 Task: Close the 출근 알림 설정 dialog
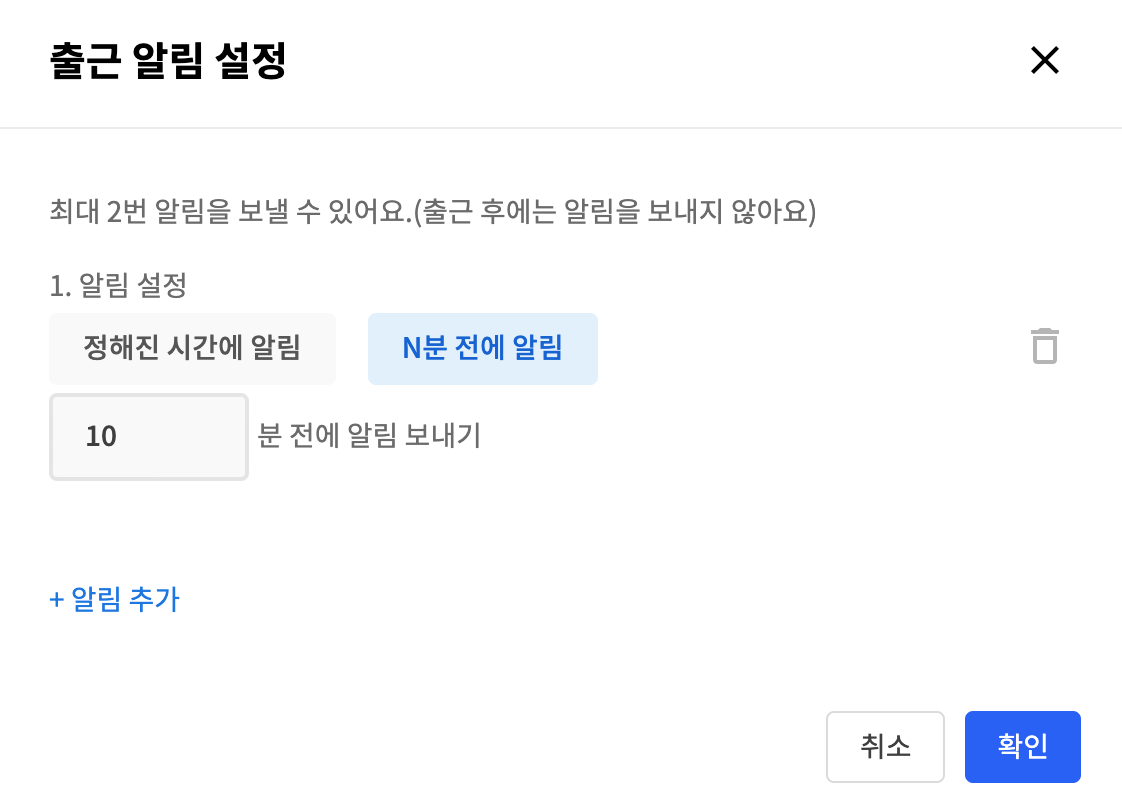click(x=1045, y=60)
